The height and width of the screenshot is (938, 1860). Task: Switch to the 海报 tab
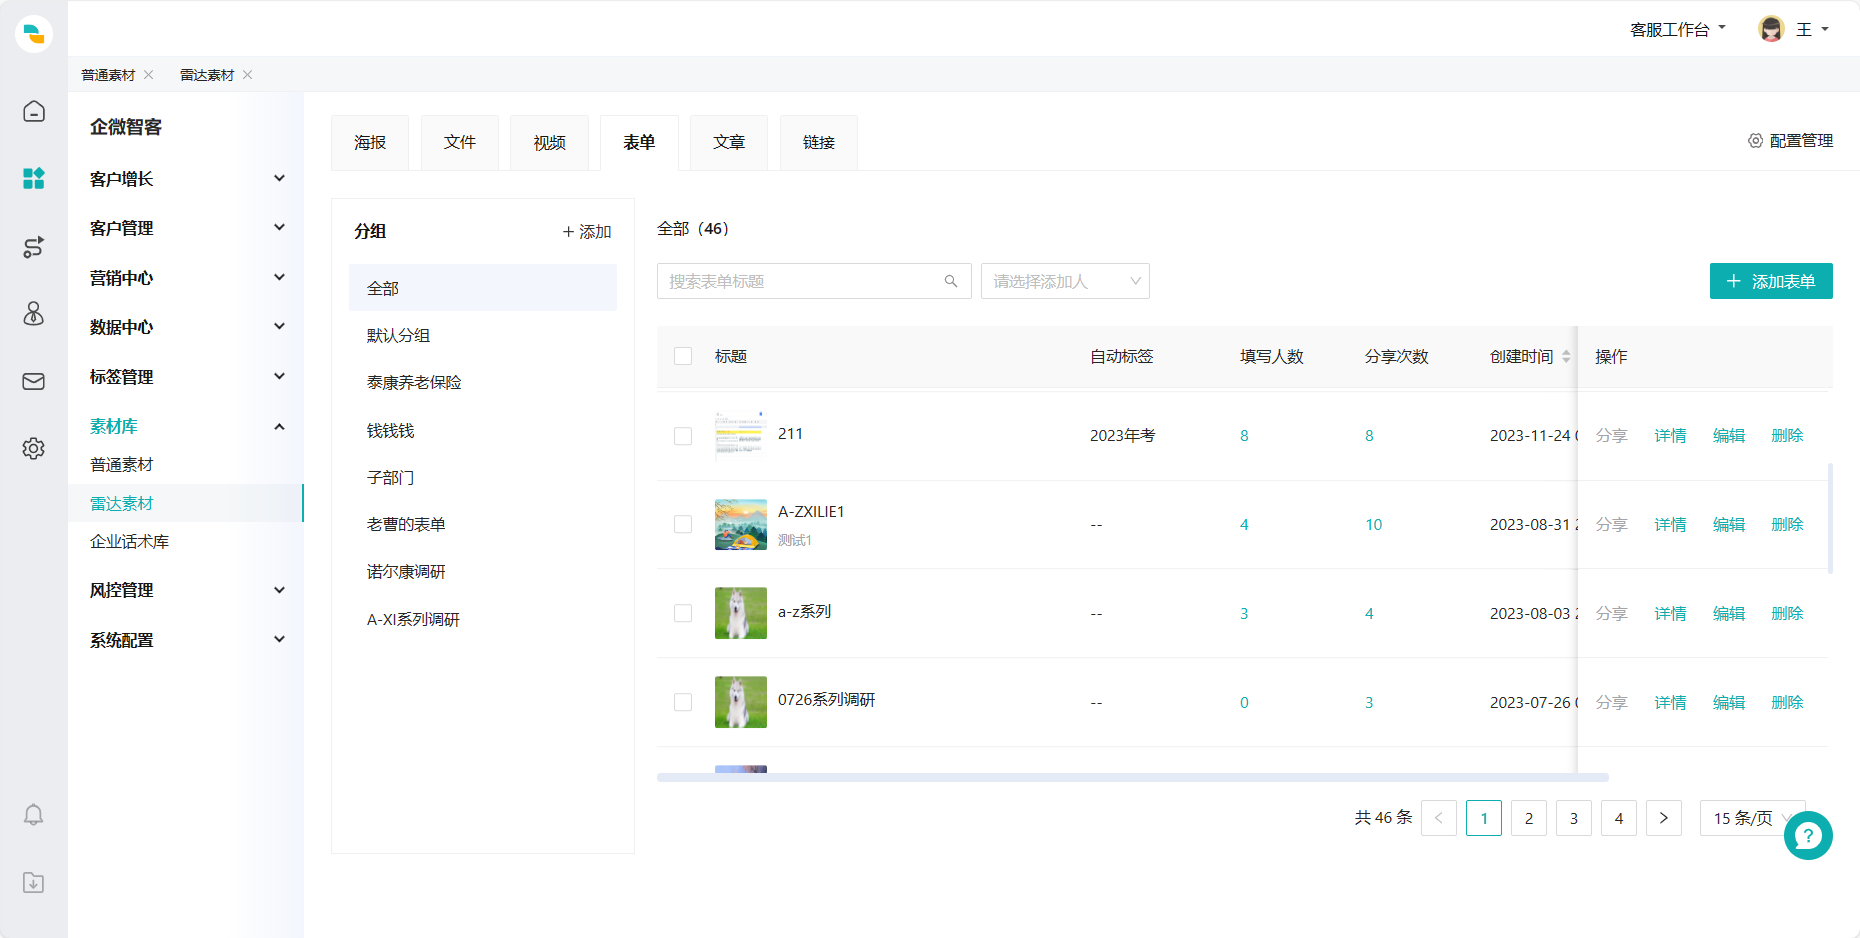point(370,142)
